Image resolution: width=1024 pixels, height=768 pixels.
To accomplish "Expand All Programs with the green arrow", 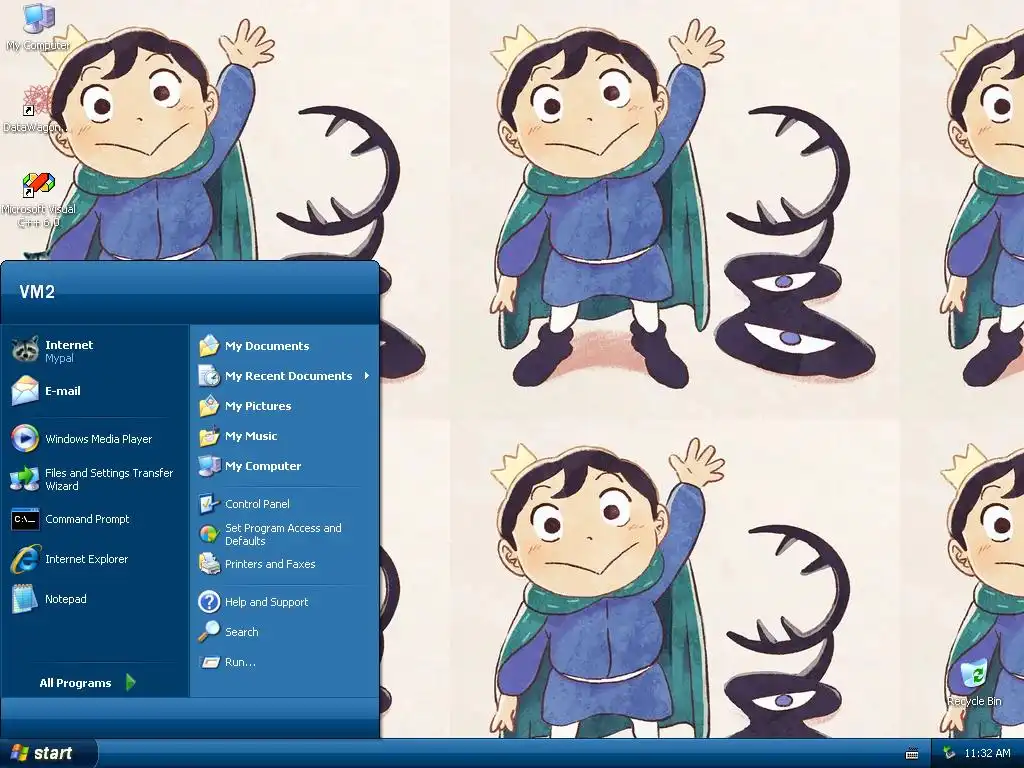I will click(131, 682).
